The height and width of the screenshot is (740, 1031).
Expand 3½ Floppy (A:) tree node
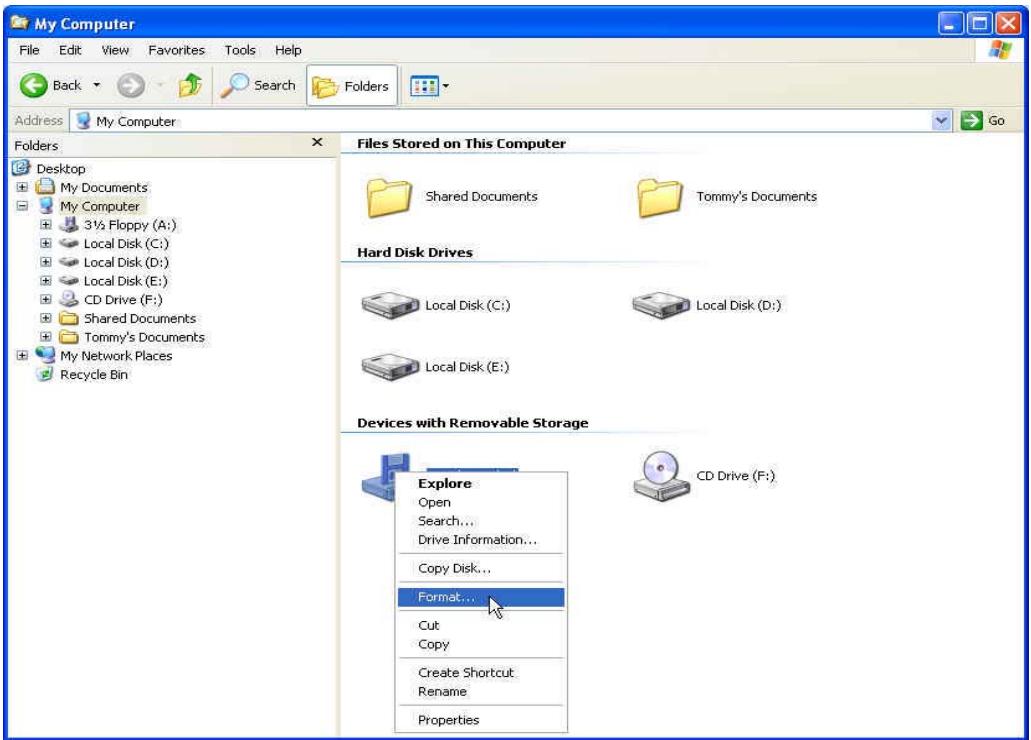point(45,225)
